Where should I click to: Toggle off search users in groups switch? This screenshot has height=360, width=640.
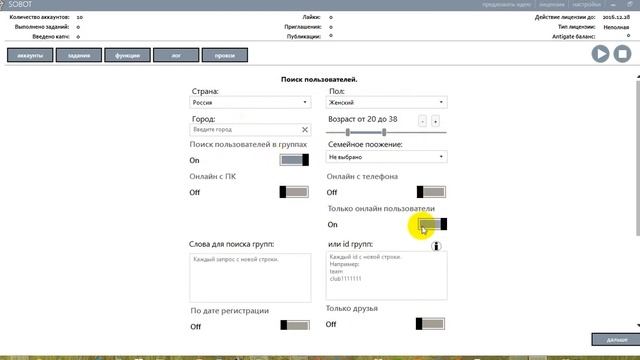294,160
